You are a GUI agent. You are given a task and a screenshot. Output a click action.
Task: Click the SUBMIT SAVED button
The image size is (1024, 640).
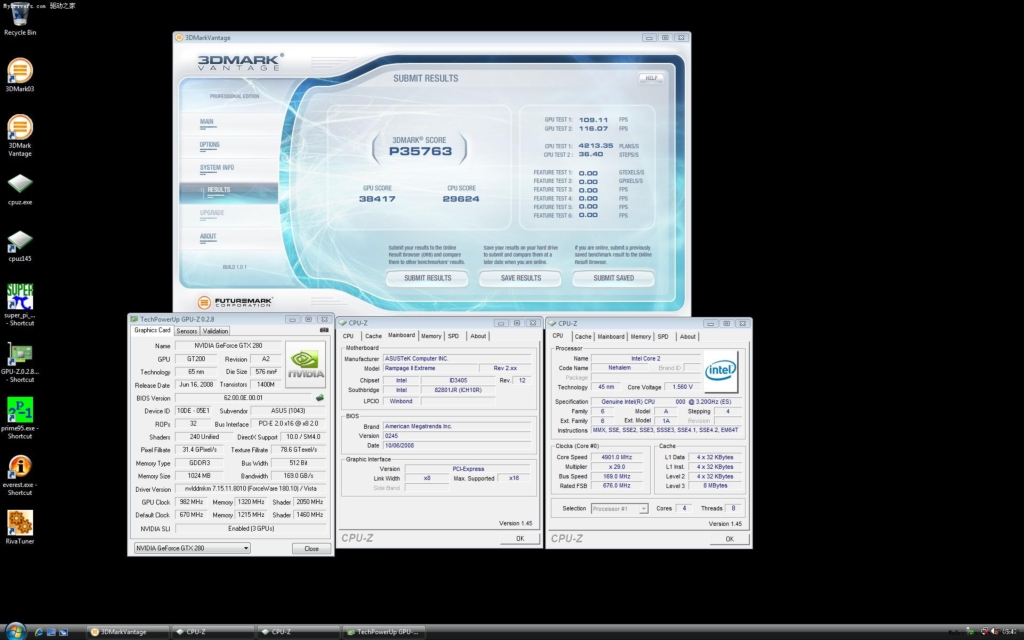613,278
